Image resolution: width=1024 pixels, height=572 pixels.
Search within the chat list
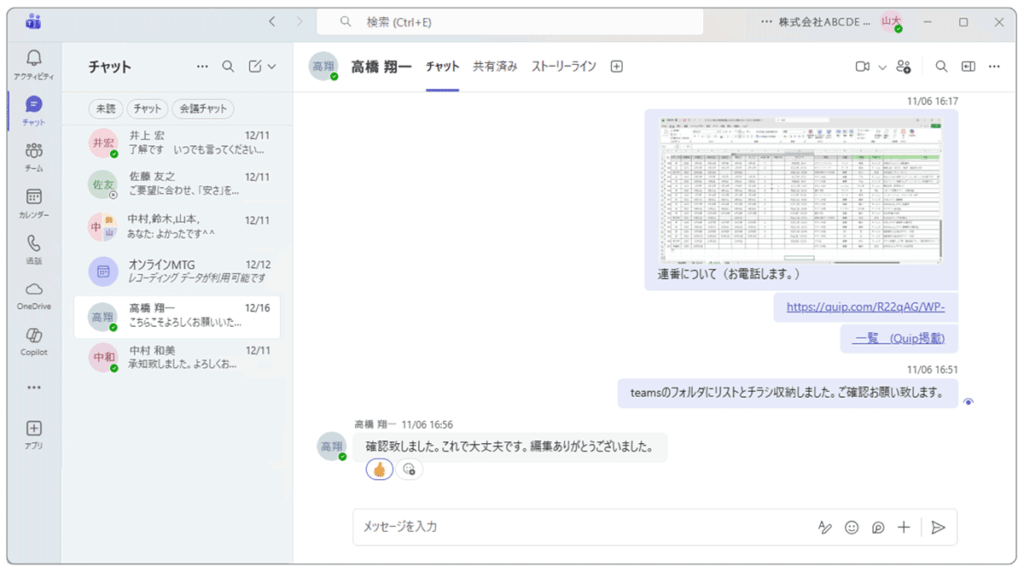pyautogui.click(x=228, y=66)
